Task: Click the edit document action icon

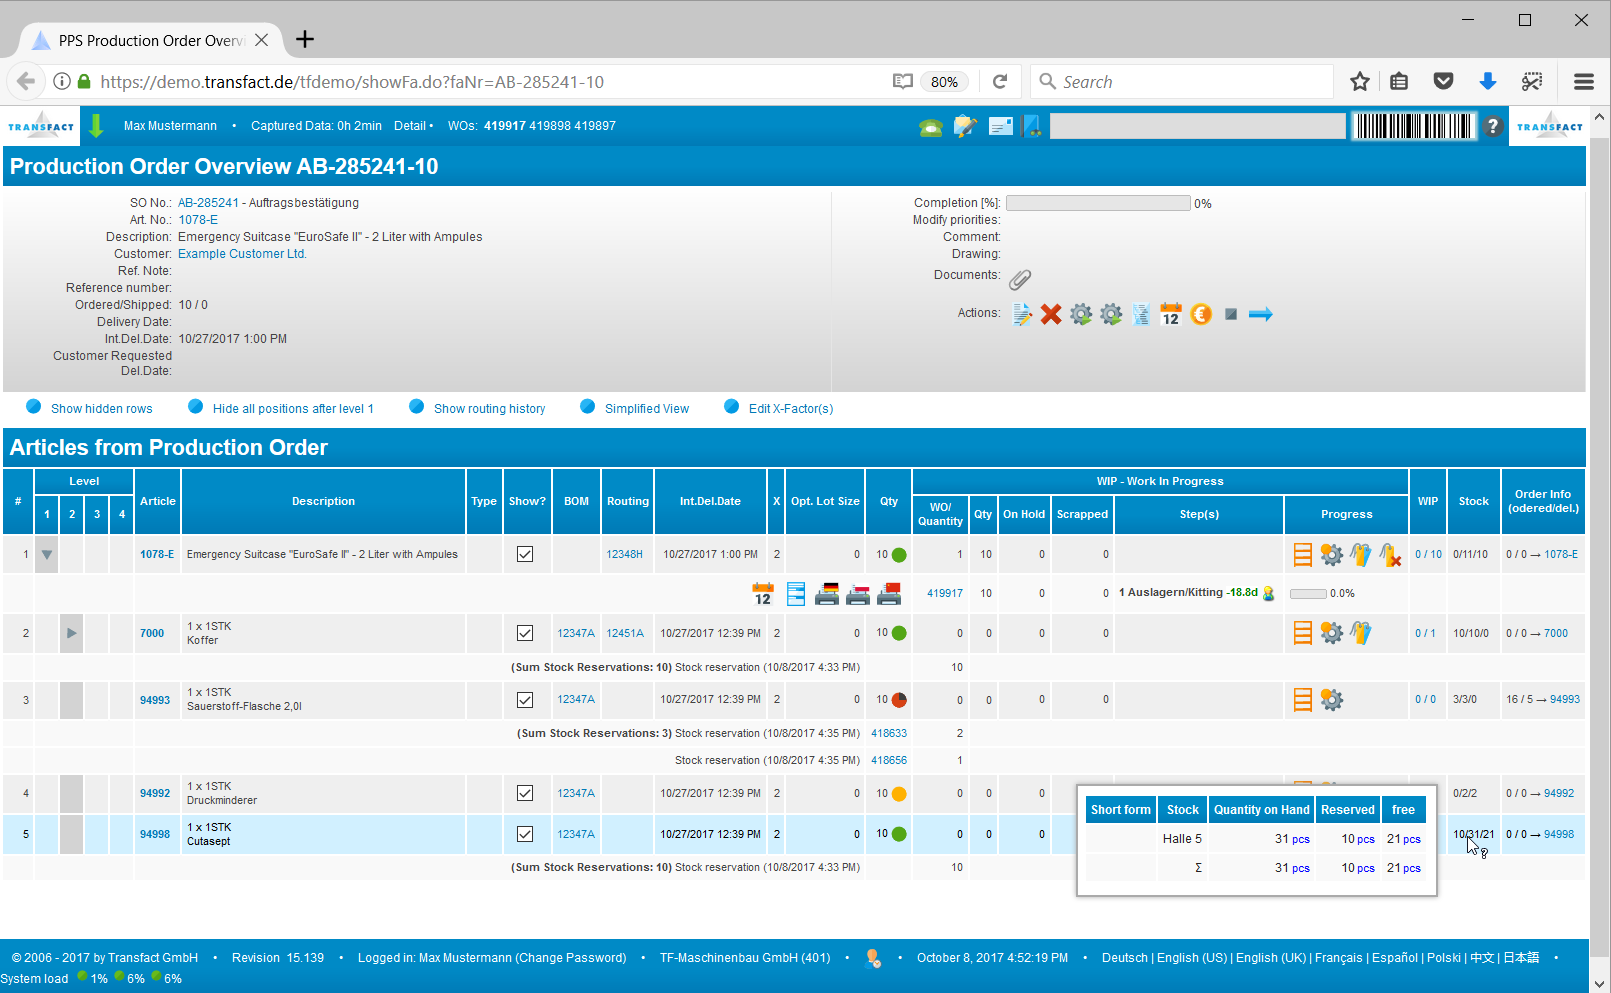Action: [1022, 315]
